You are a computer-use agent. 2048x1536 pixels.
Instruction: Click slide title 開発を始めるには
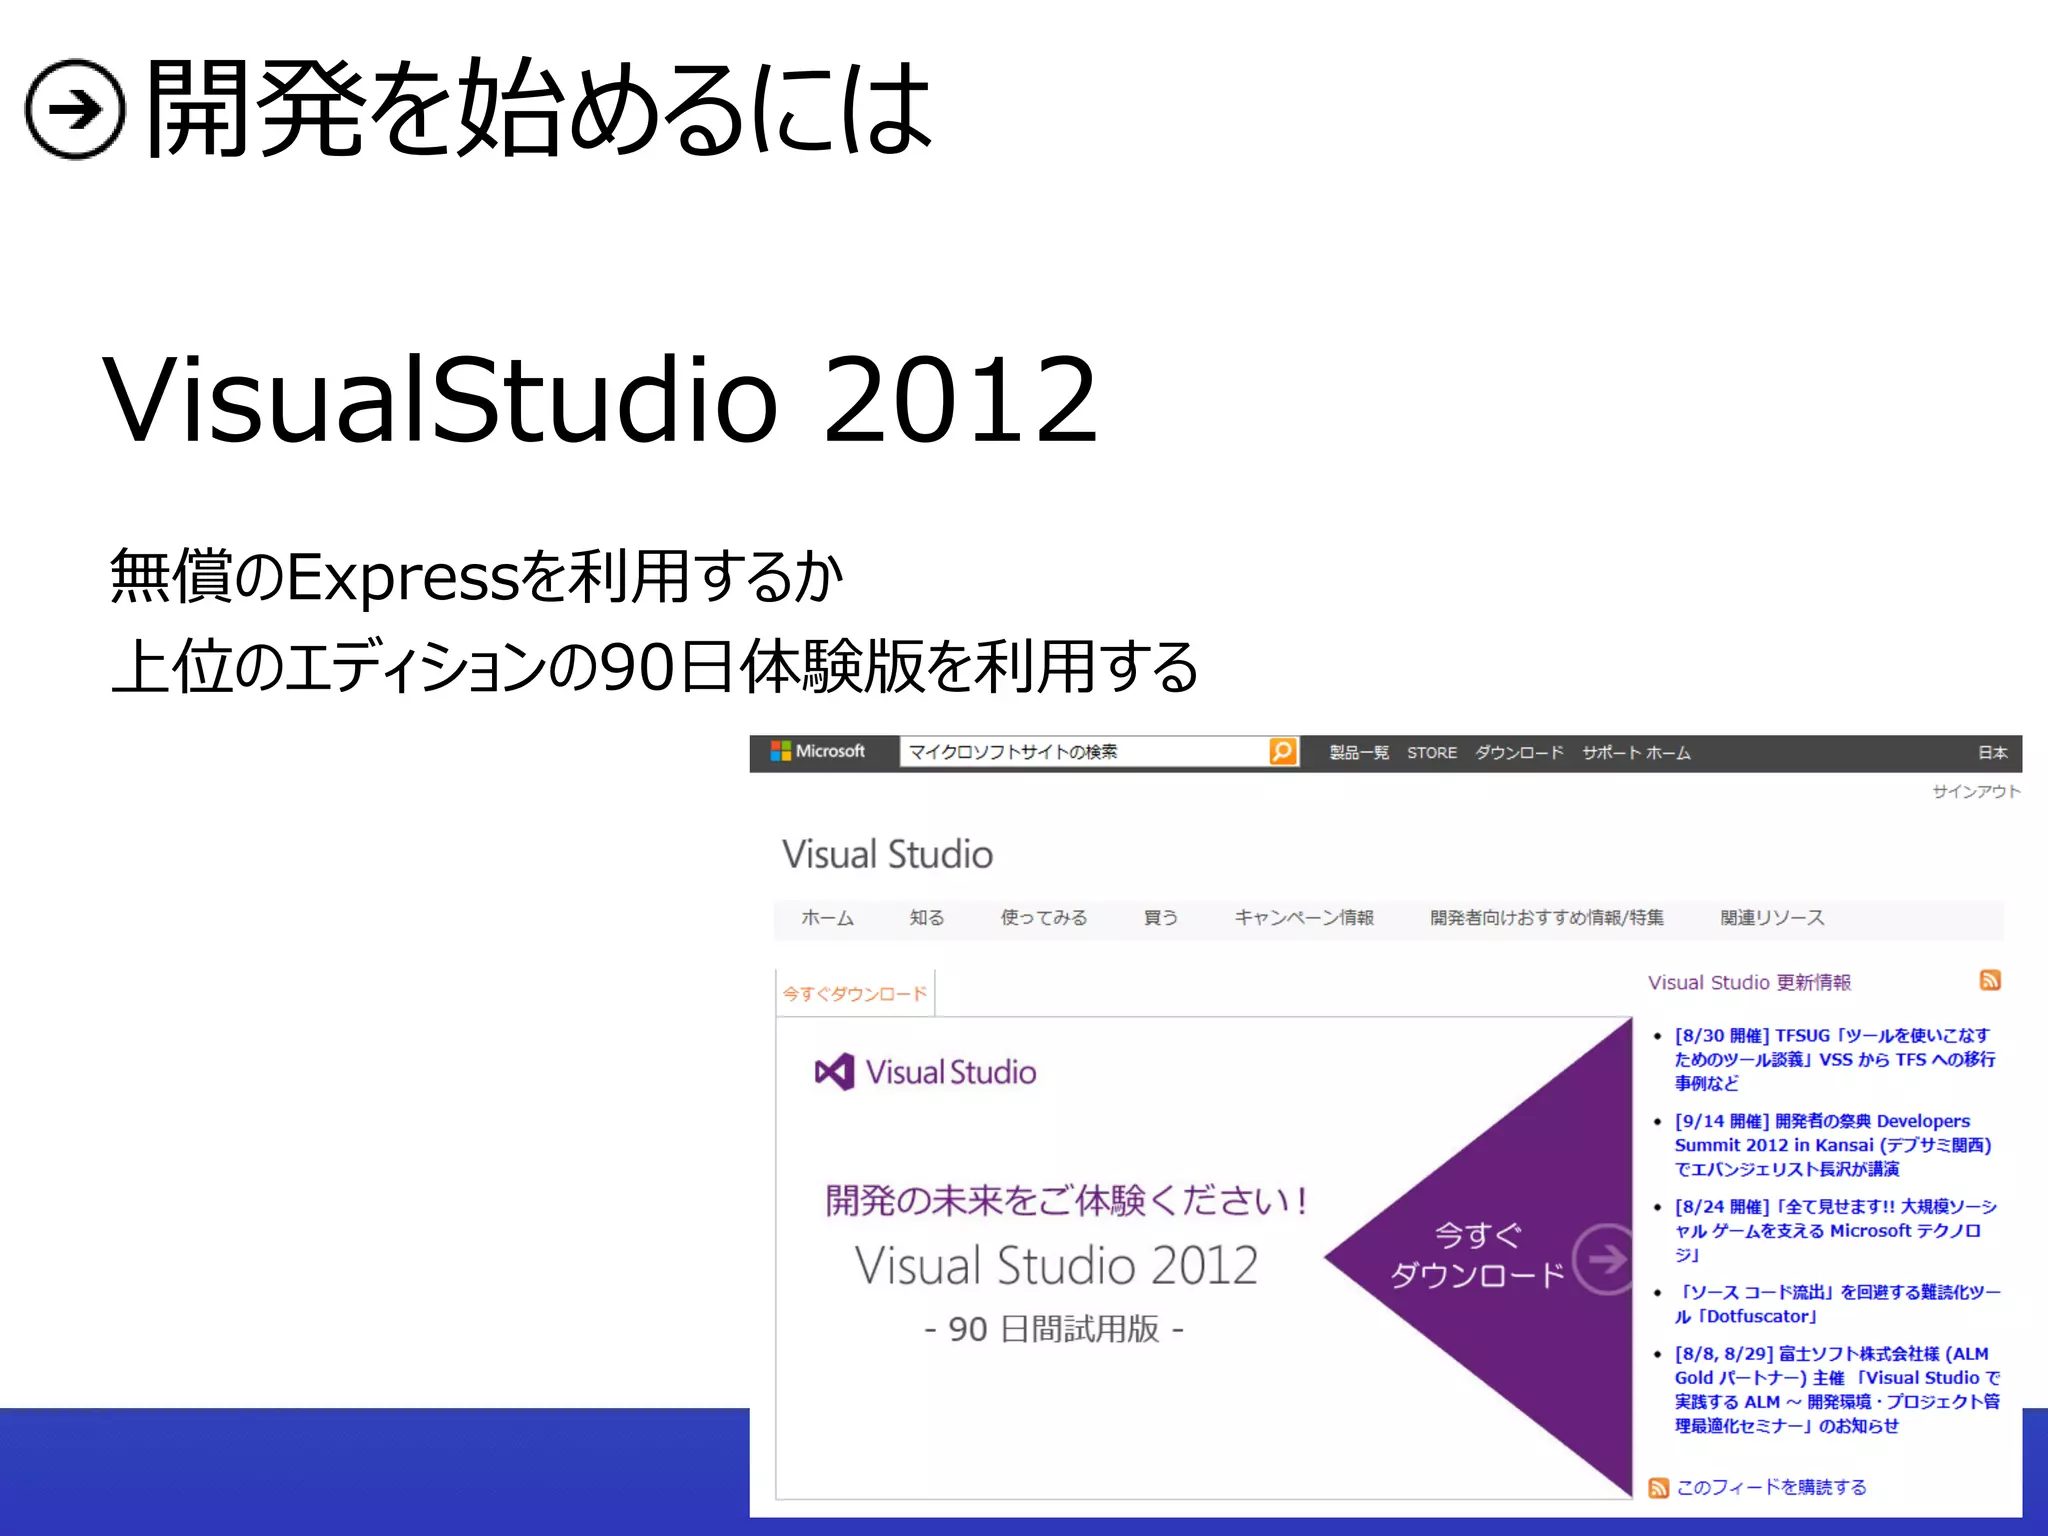coord(540,108)
